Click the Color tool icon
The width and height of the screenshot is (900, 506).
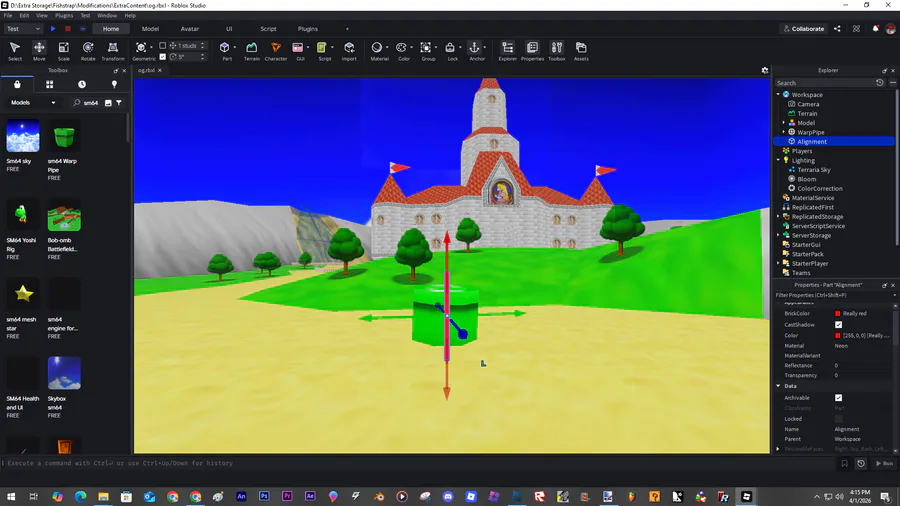401,48
